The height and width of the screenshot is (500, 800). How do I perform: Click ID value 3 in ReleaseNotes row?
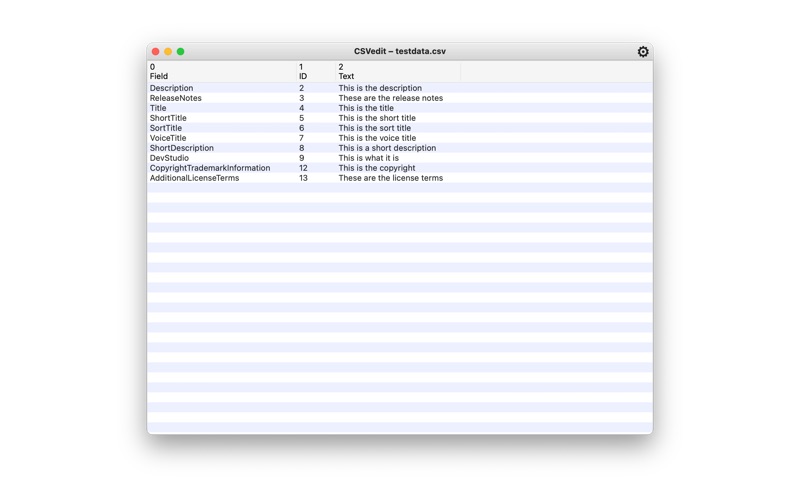302,98
